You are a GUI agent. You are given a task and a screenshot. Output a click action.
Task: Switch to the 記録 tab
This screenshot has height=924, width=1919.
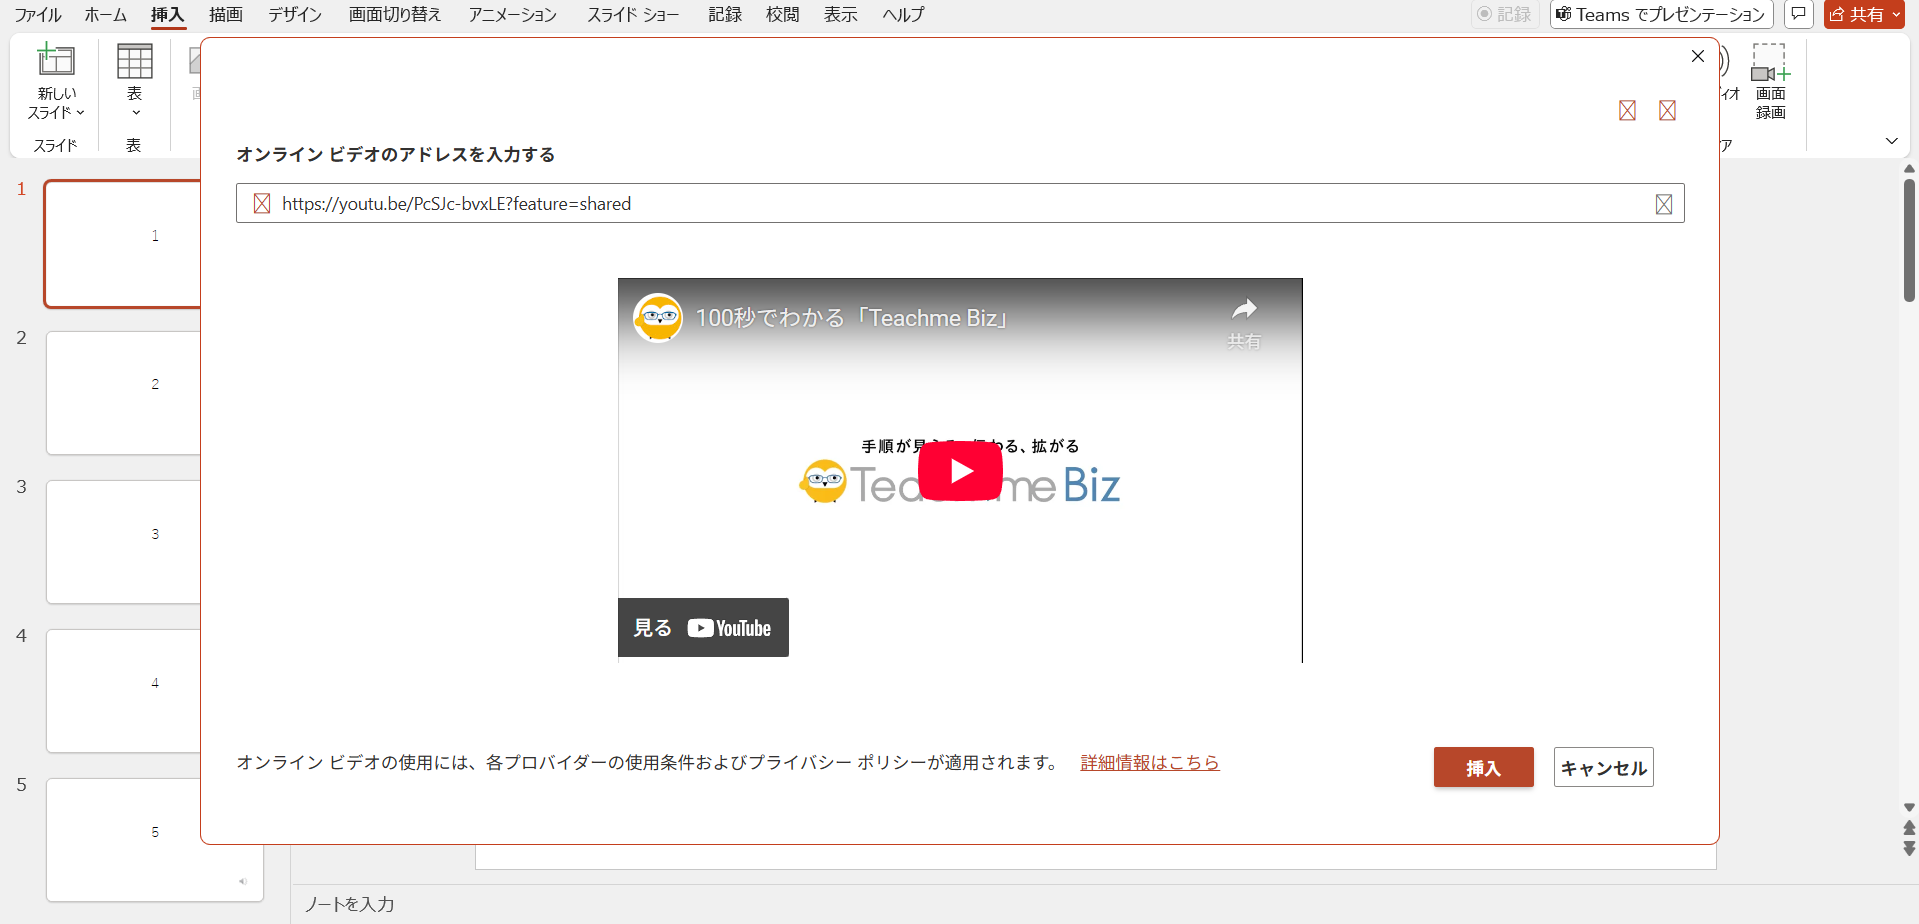click(x=725, y=15)
